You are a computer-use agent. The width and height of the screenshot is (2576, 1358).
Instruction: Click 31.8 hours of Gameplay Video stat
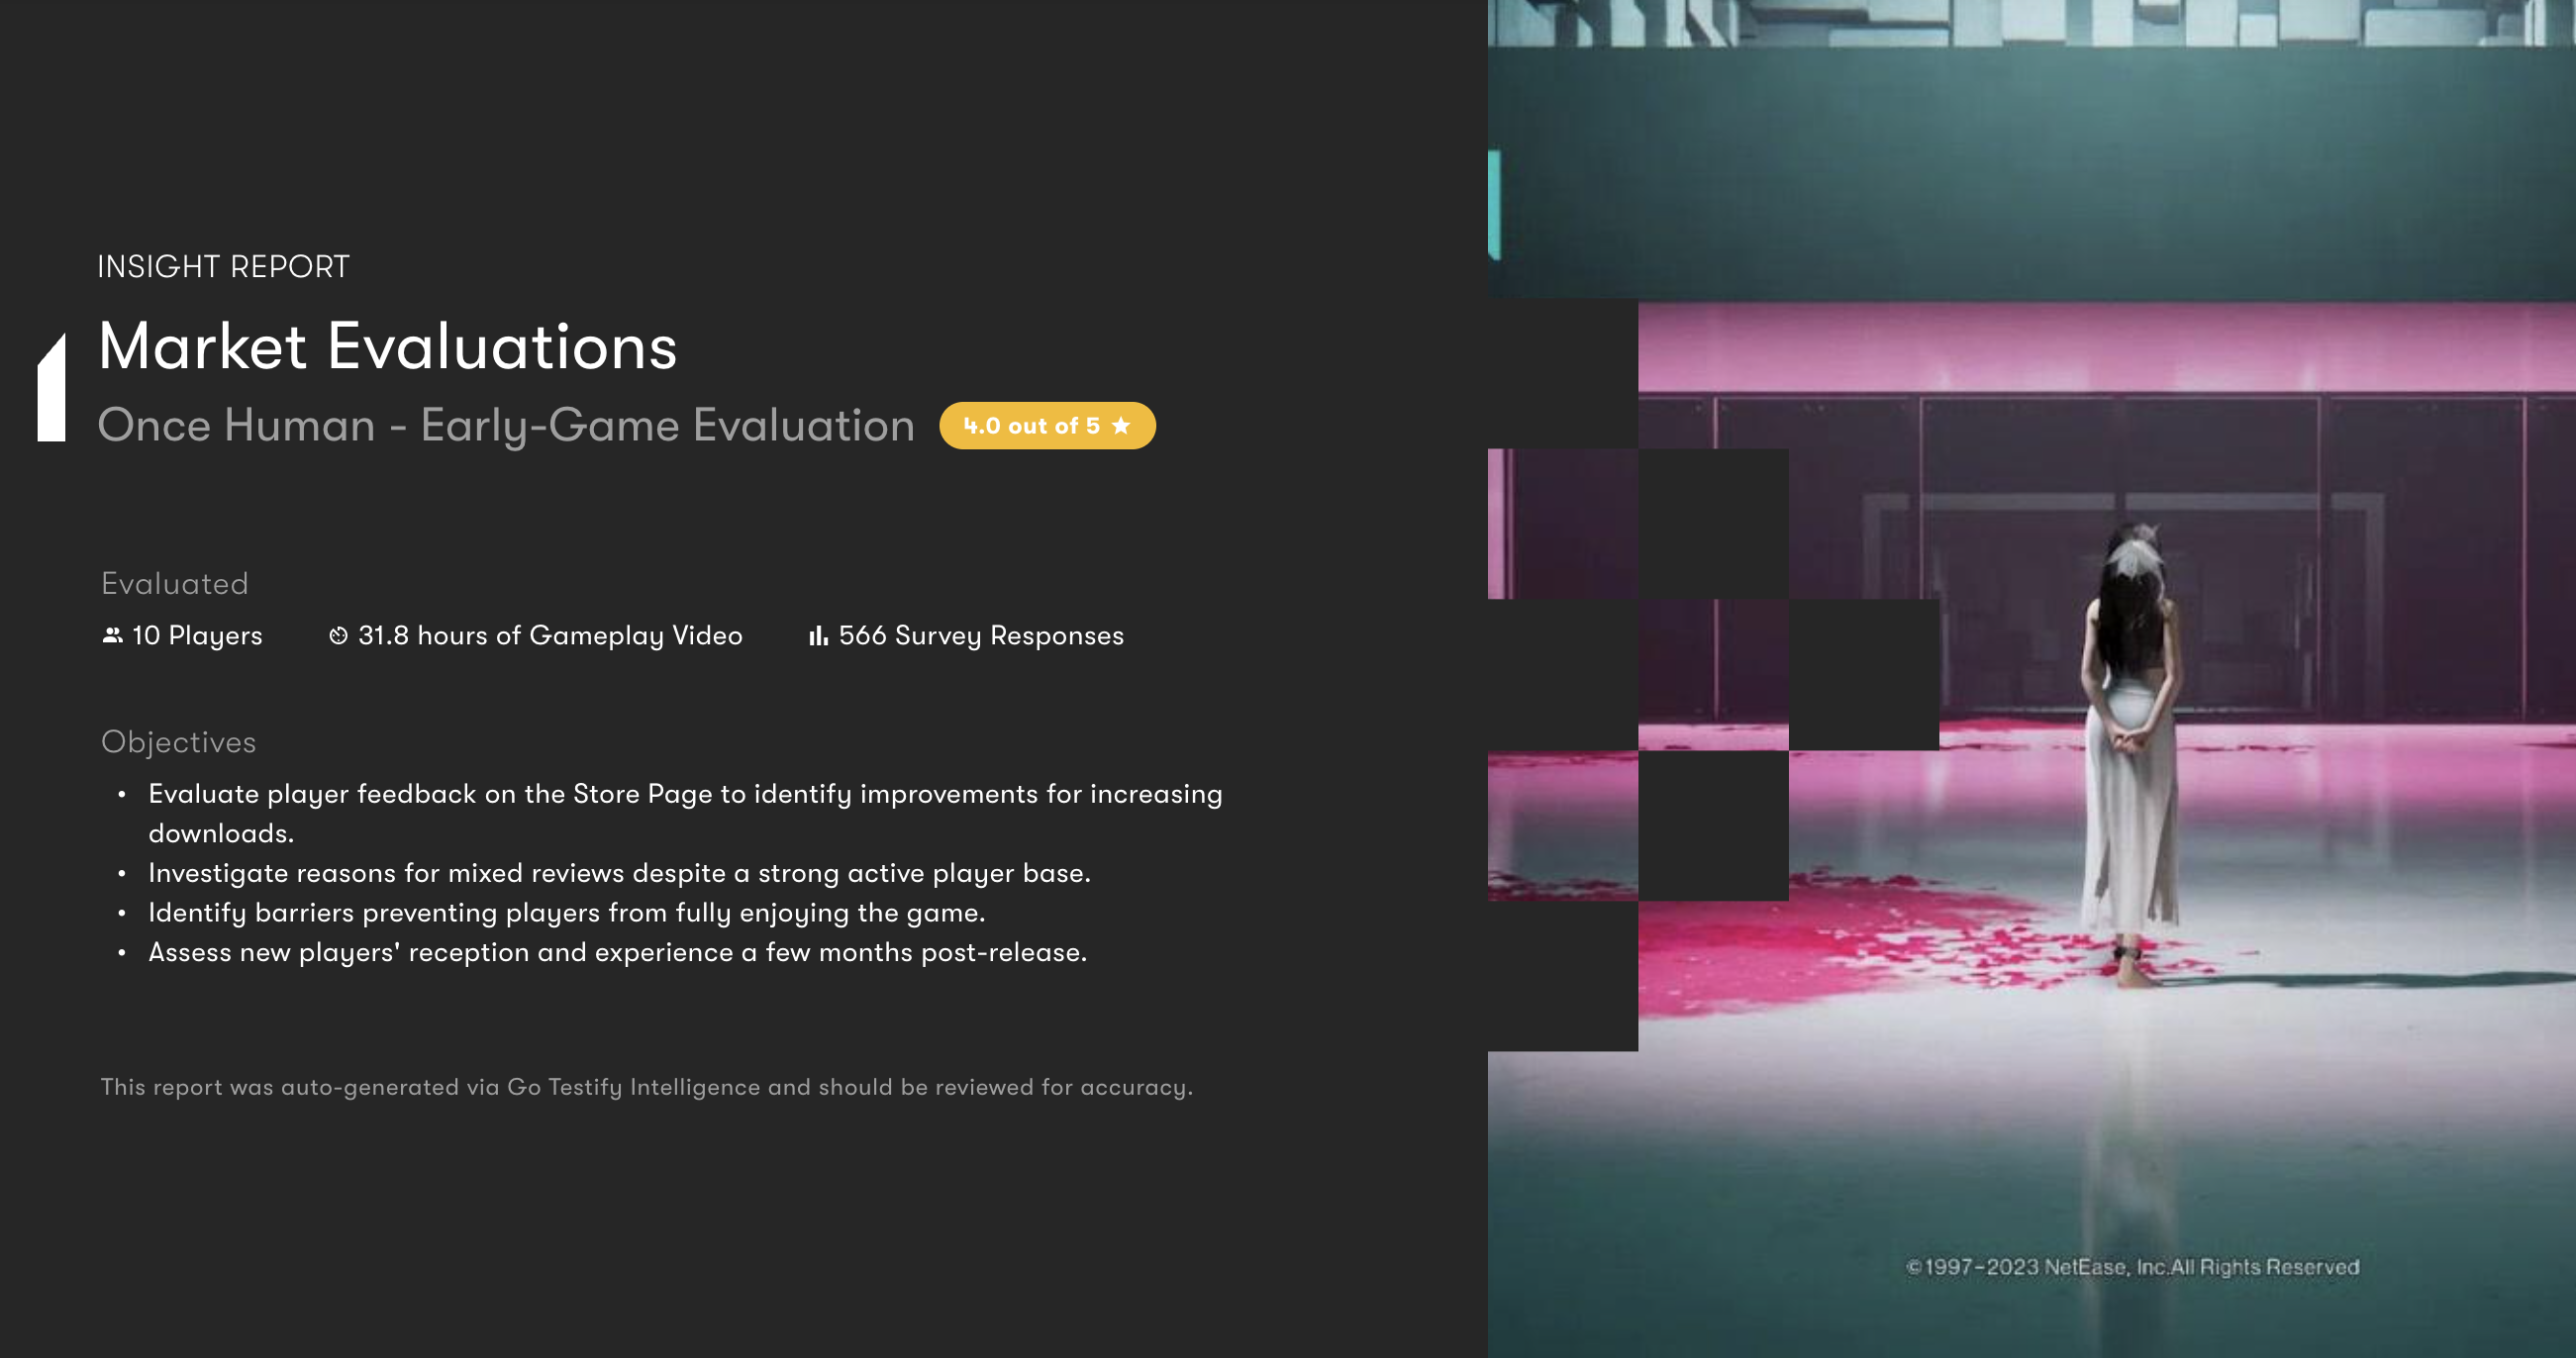coord(550,636)
